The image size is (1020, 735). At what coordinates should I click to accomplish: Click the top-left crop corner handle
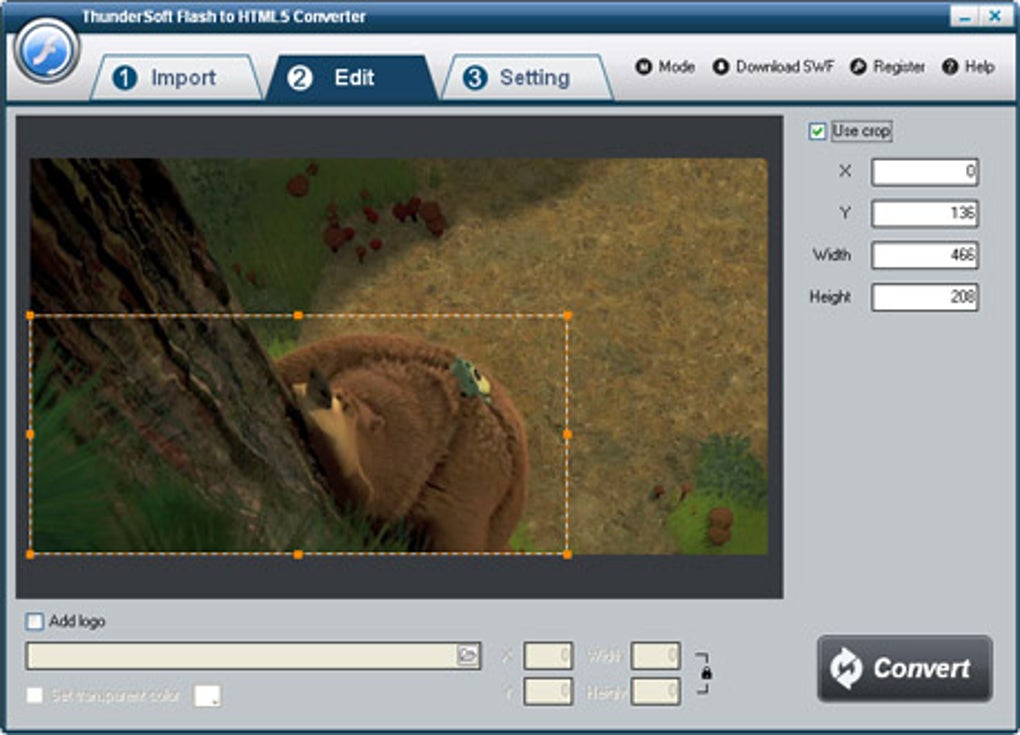click(x=31, y=315)
